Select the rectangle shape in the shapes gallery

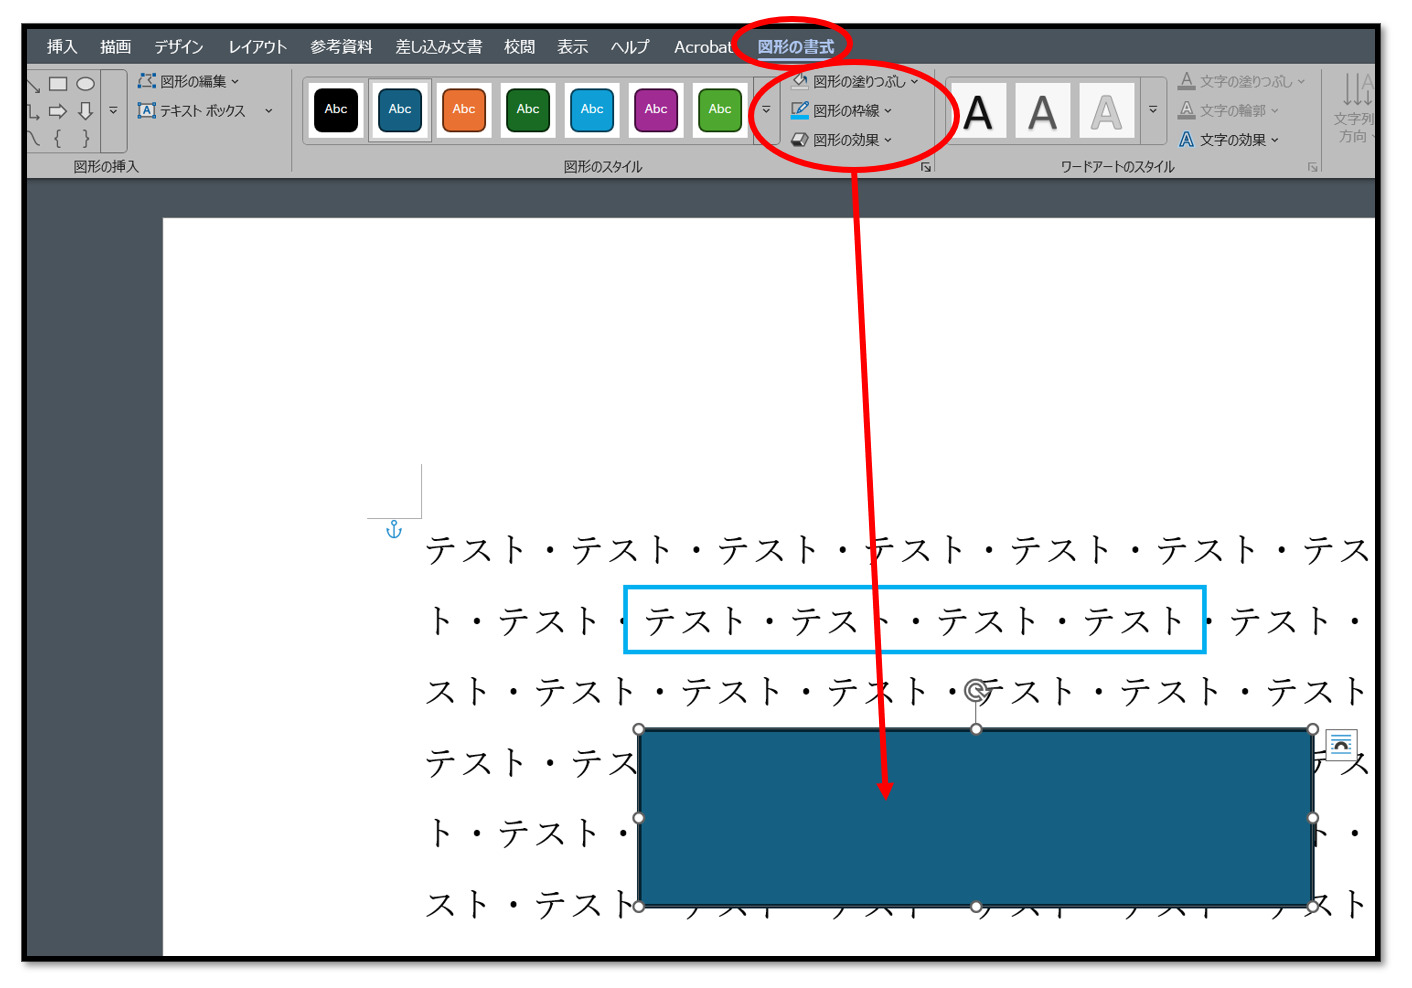click(x=58, y=84)
